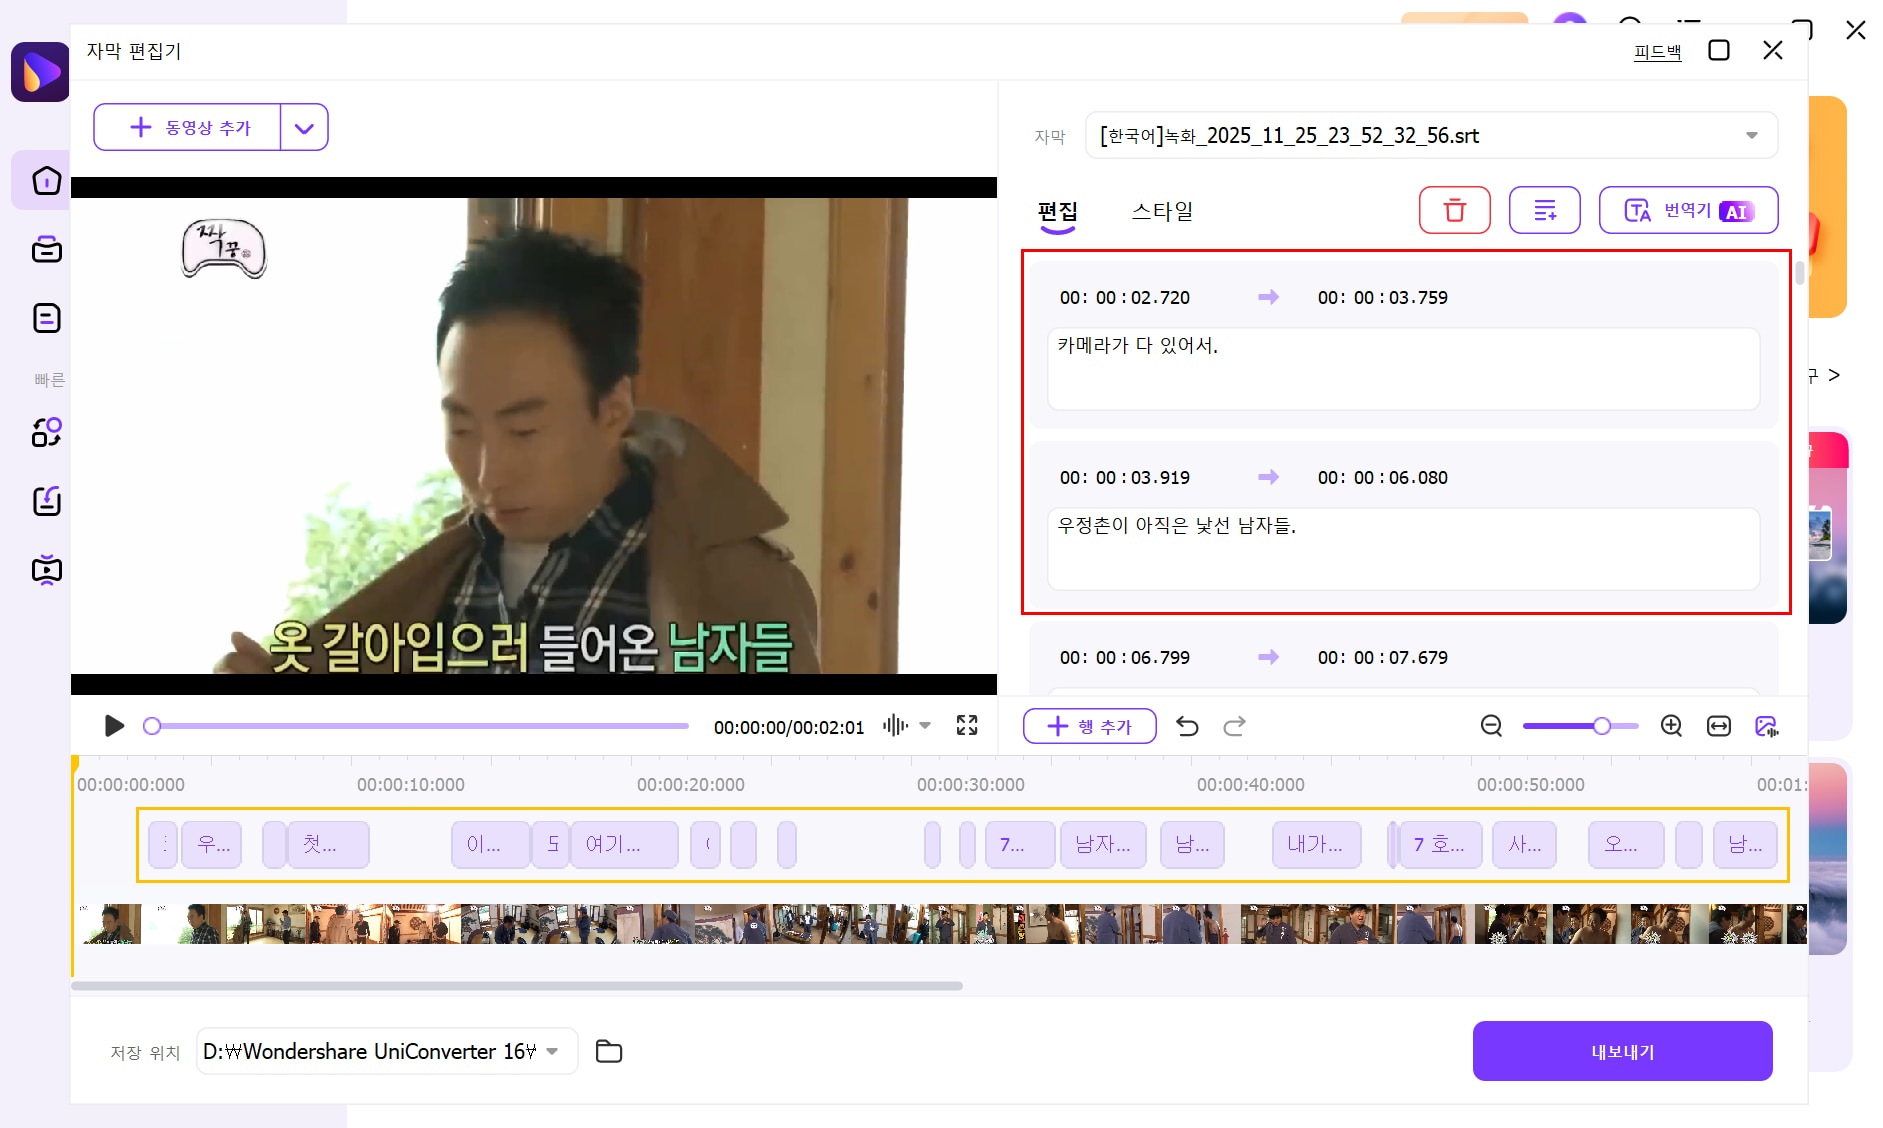Screen dimensions: 1883x1128
Task: Switch to the 스타일 tab
Action: [1162, 211]
